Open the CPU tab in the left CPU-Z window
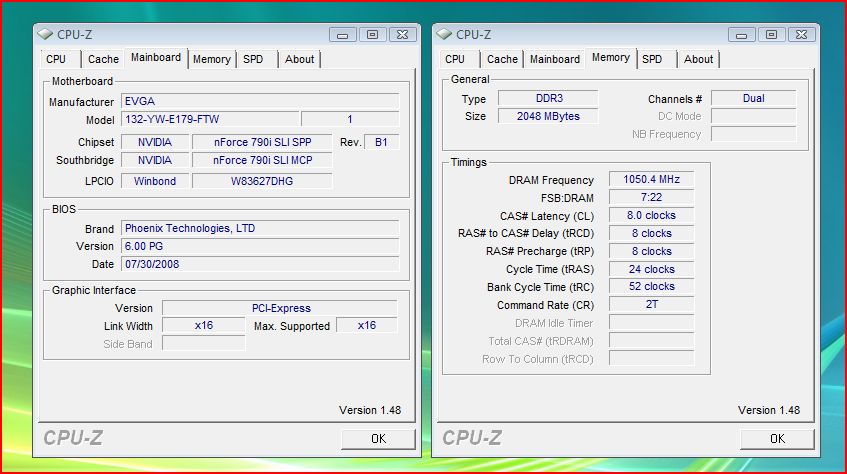847x474 pixels. (x=60, y=59)
